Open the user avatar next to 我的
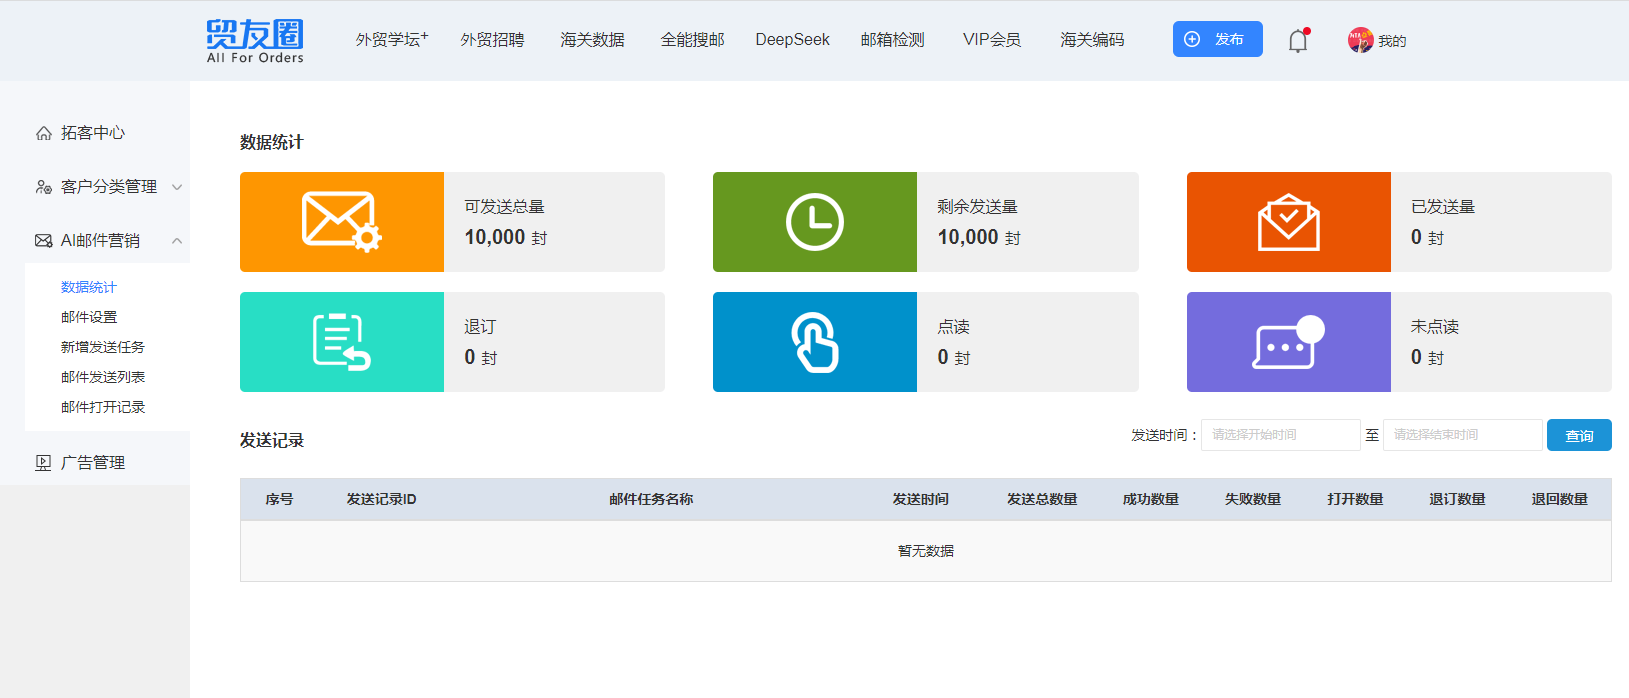1629x698 pixels. point(1360,40)
